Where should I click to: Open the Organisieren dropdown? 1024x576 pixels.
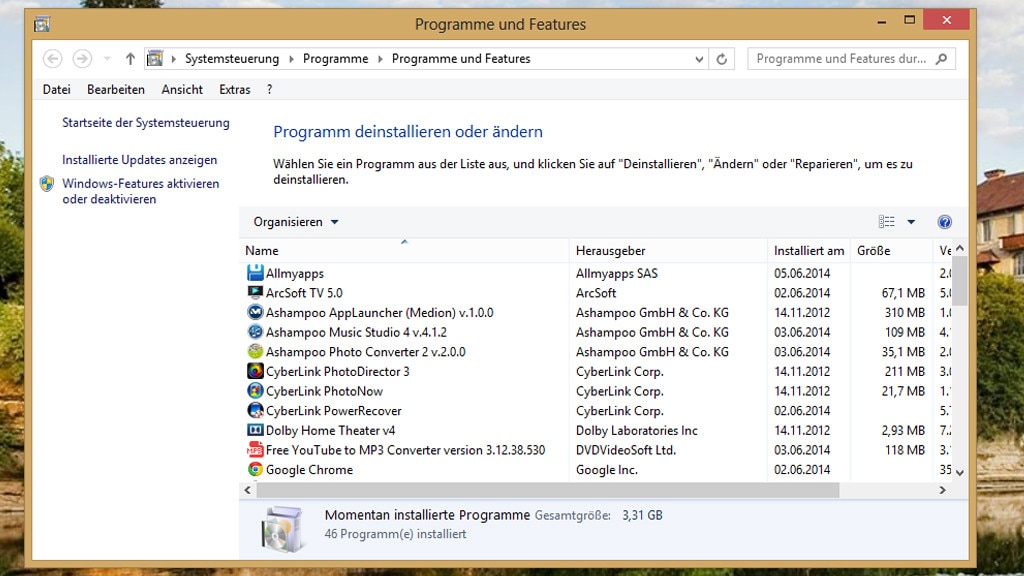293,221
